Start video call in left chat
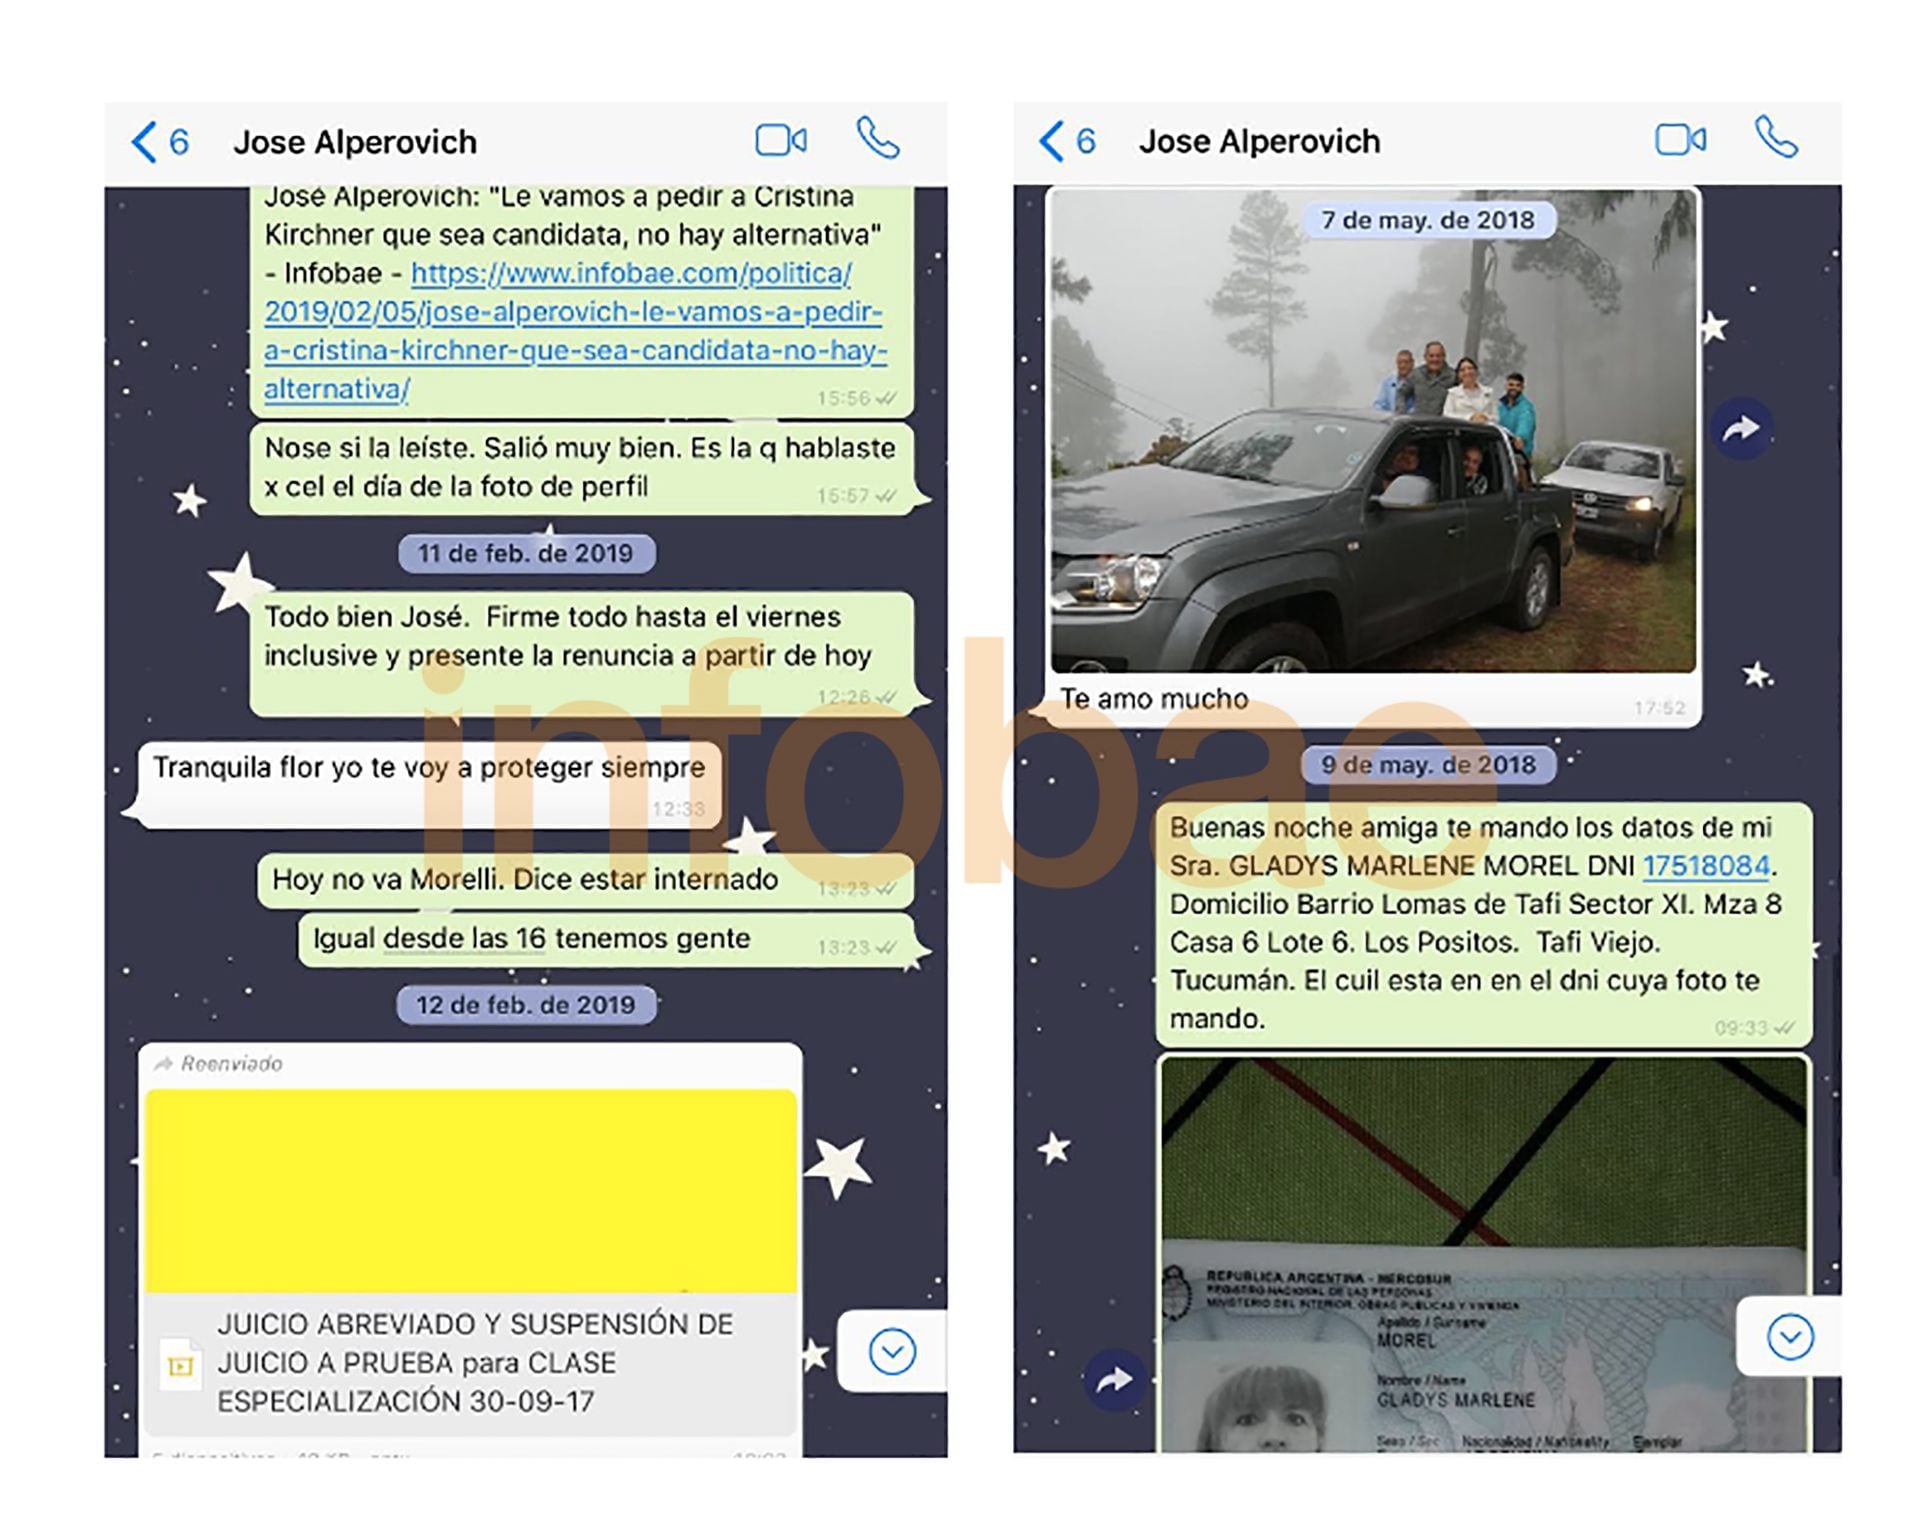 pyautogui.click(x=781, y=140)
